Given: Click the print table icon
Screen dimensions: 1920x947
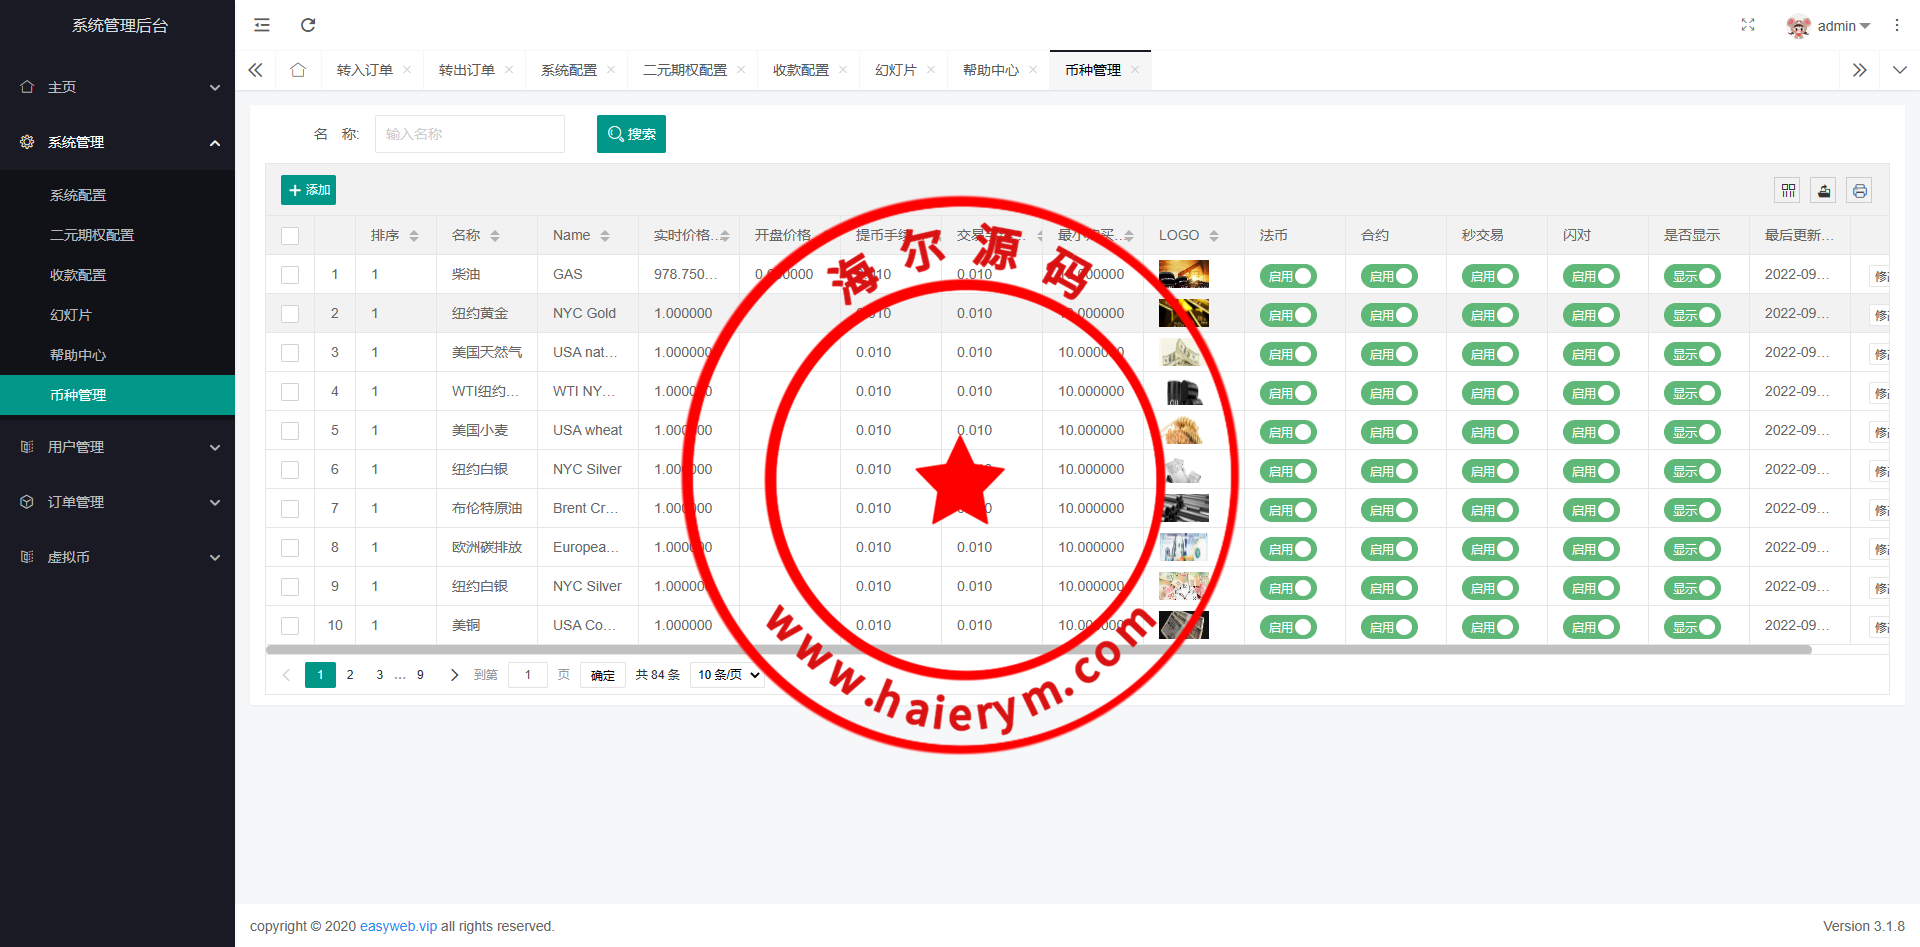Looking at the screenshot, I should (x=1859, y=190).
